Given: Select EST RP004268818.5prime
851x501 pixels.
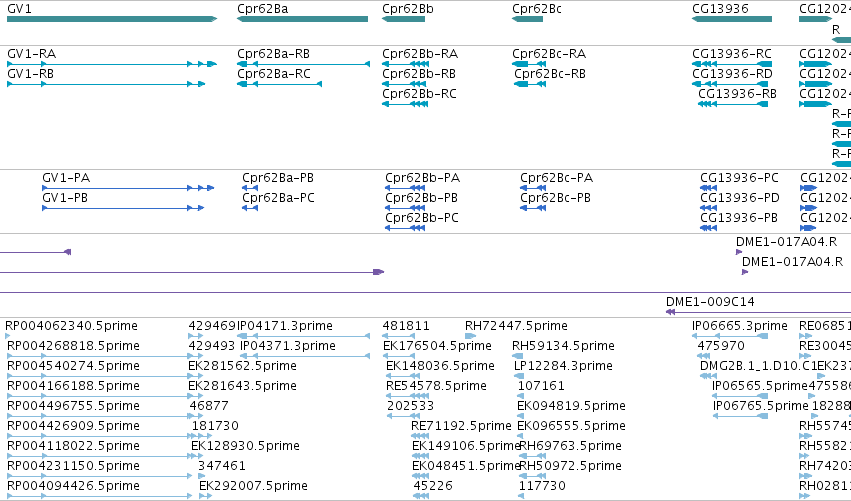Looking at the screenshot, I should coord(73,346).
